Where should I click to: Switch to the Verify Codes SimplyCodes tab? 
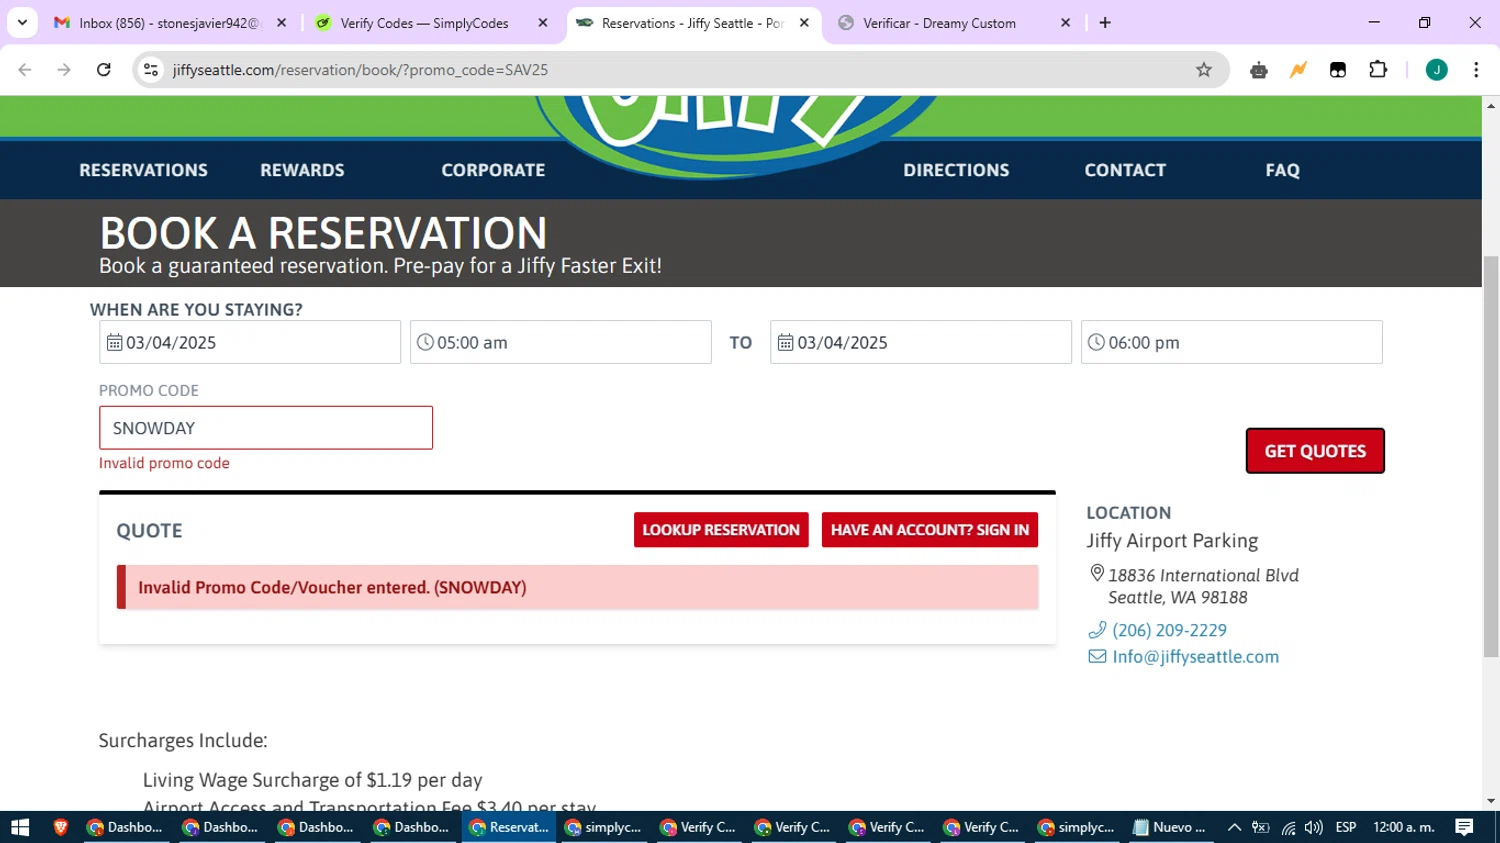[430, 23]
